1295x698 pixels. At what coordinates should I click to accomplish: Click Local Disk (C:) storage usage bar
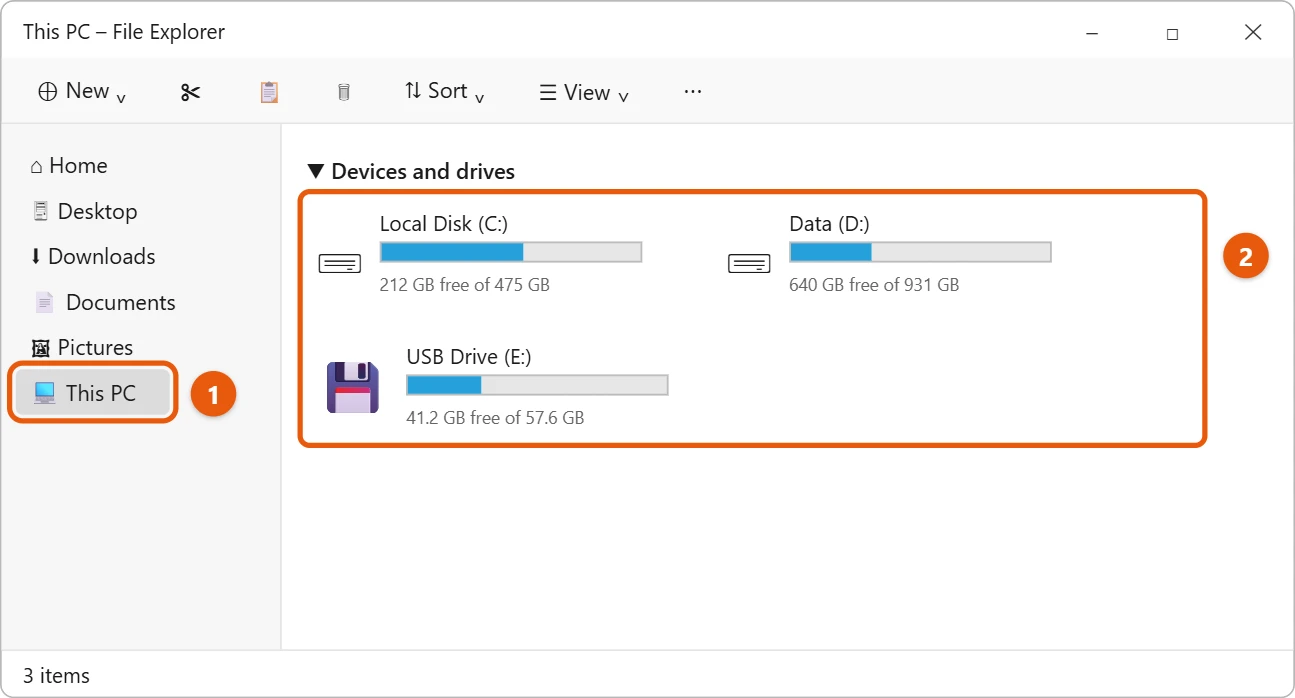pos(511,252)
